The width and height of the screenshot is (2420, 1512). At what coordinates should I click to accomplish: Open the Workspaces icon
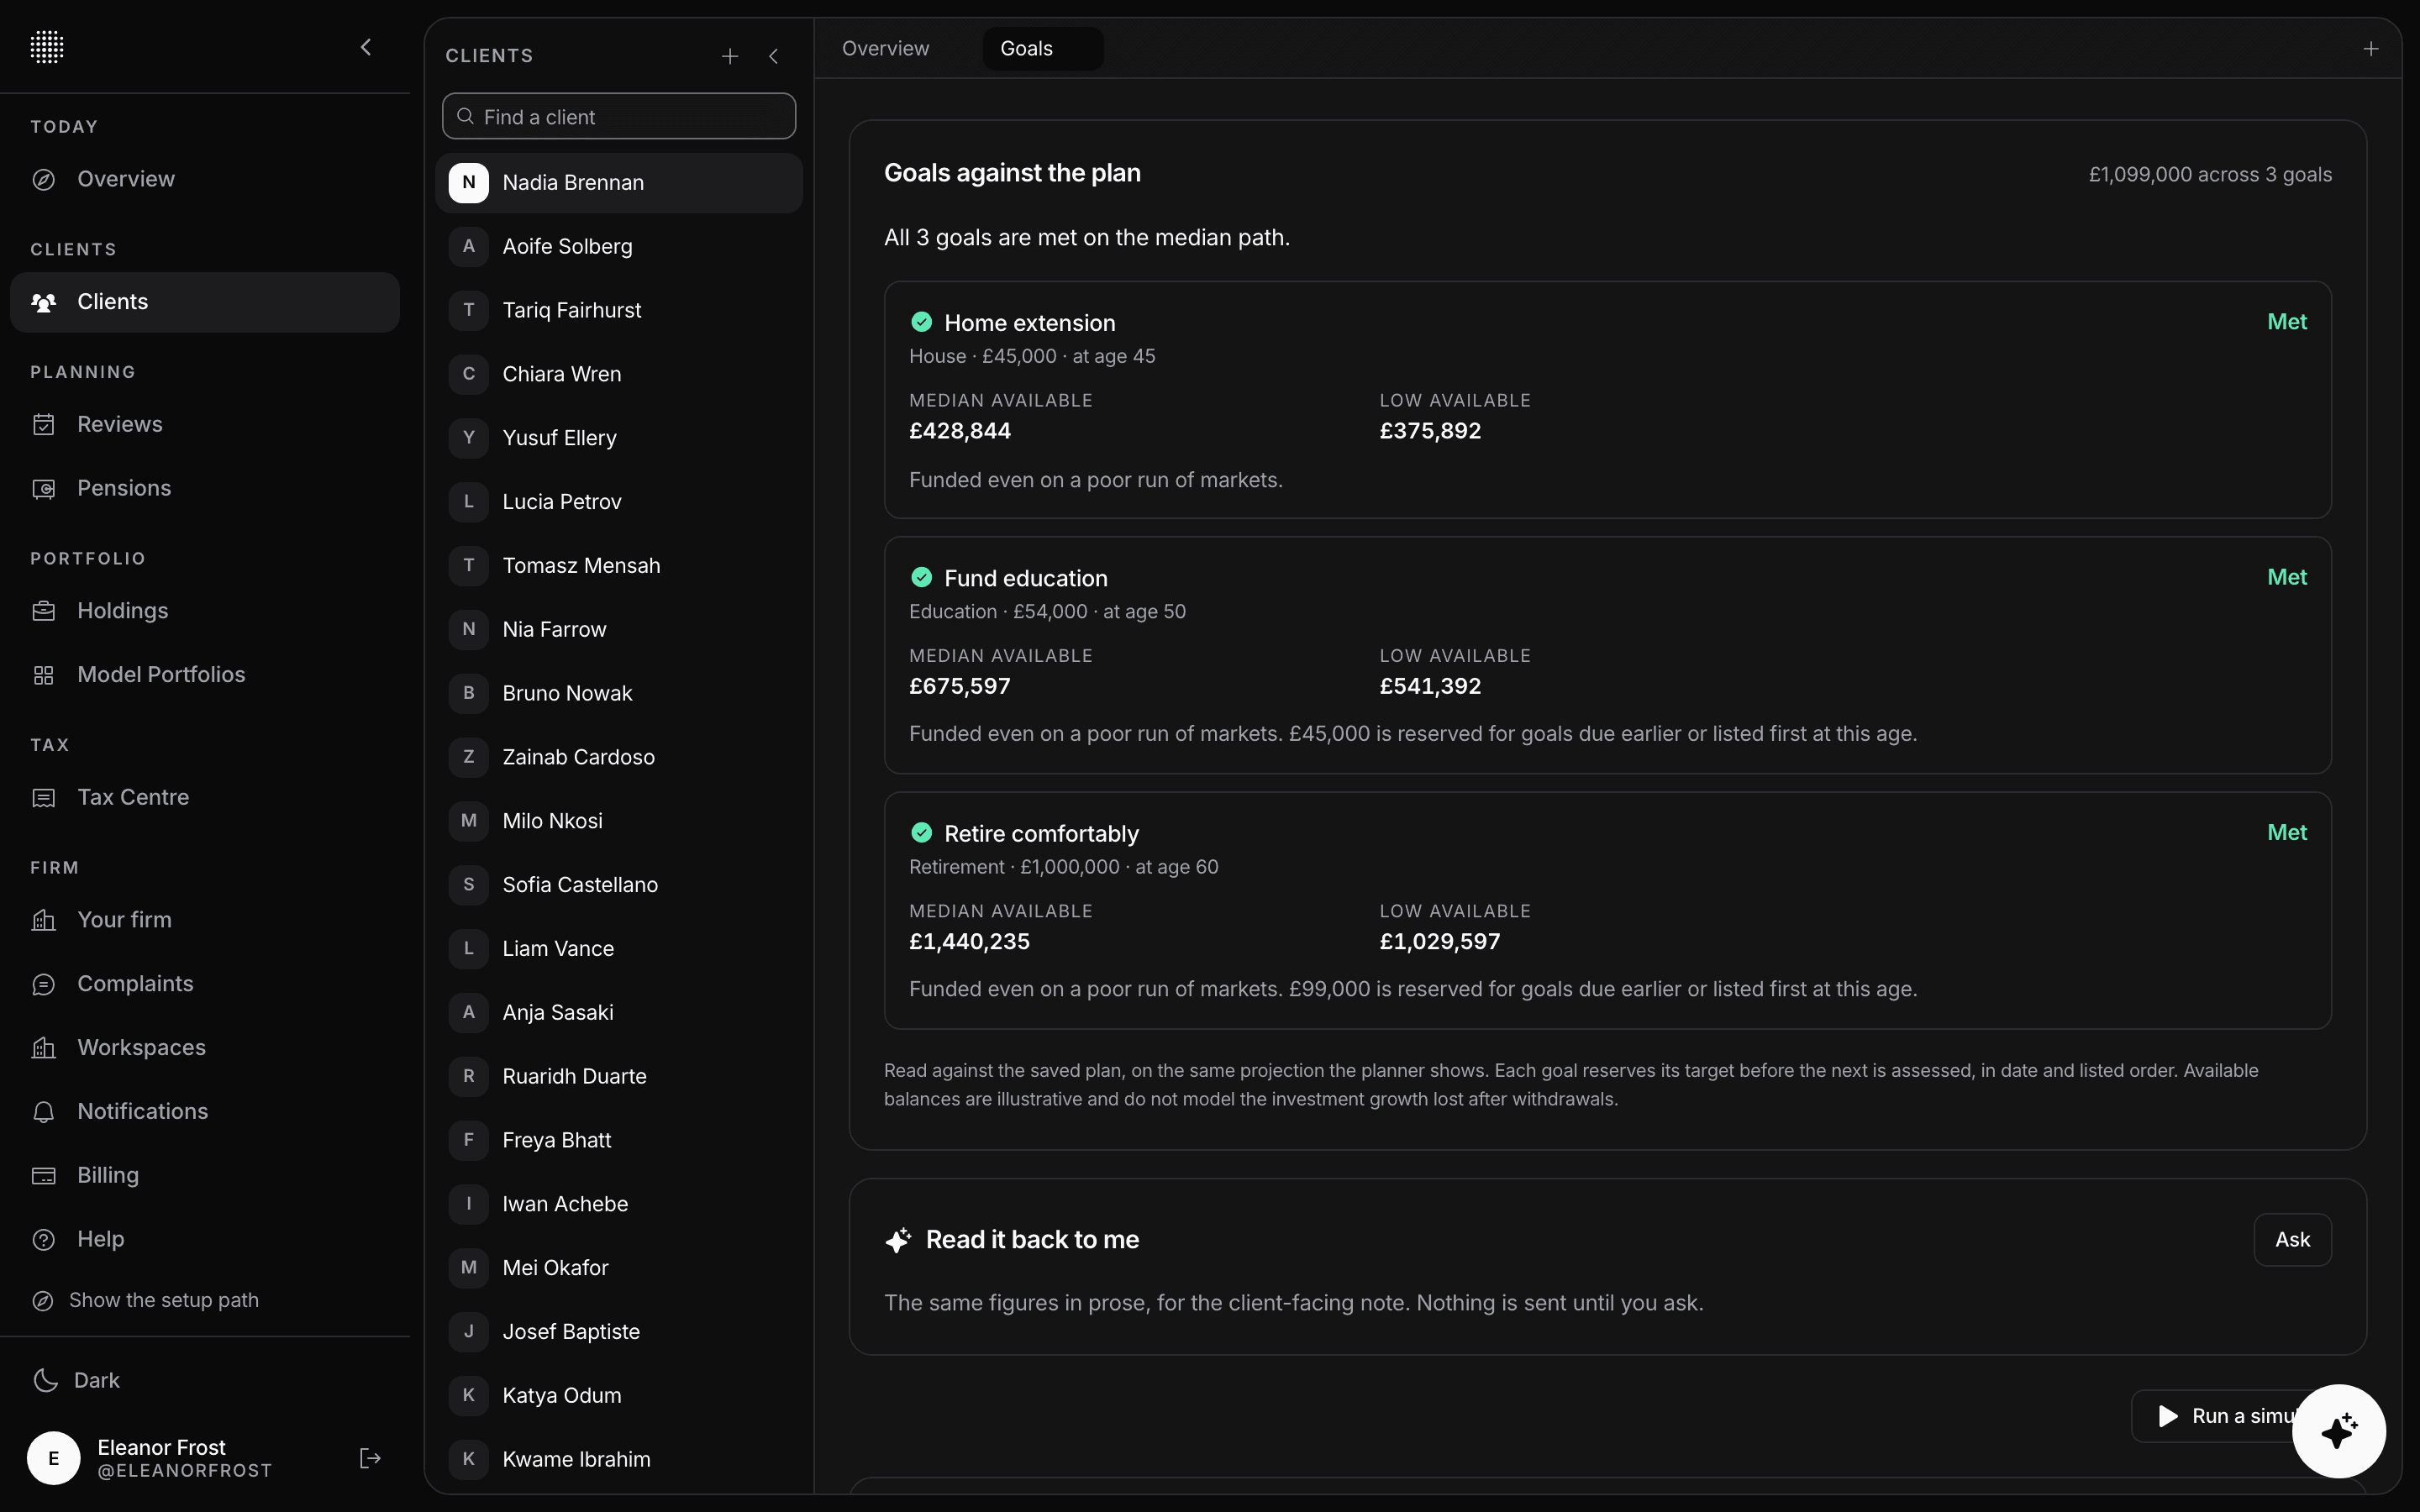(43, 1048)
